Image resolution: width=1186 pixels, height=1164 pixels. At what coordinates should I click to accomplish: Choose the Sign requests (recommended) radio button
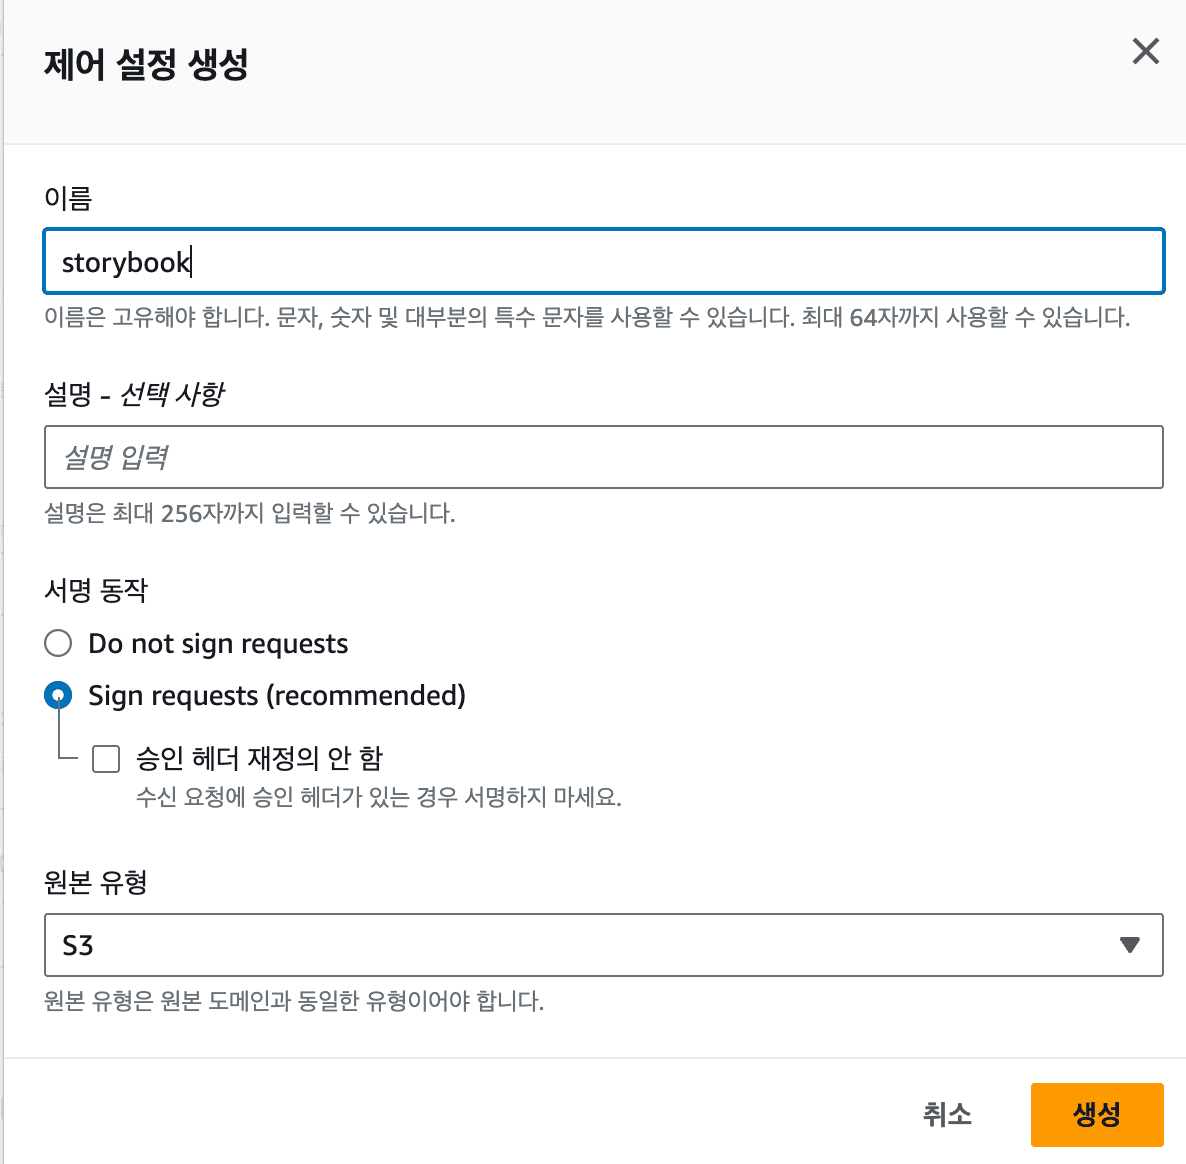58,695
